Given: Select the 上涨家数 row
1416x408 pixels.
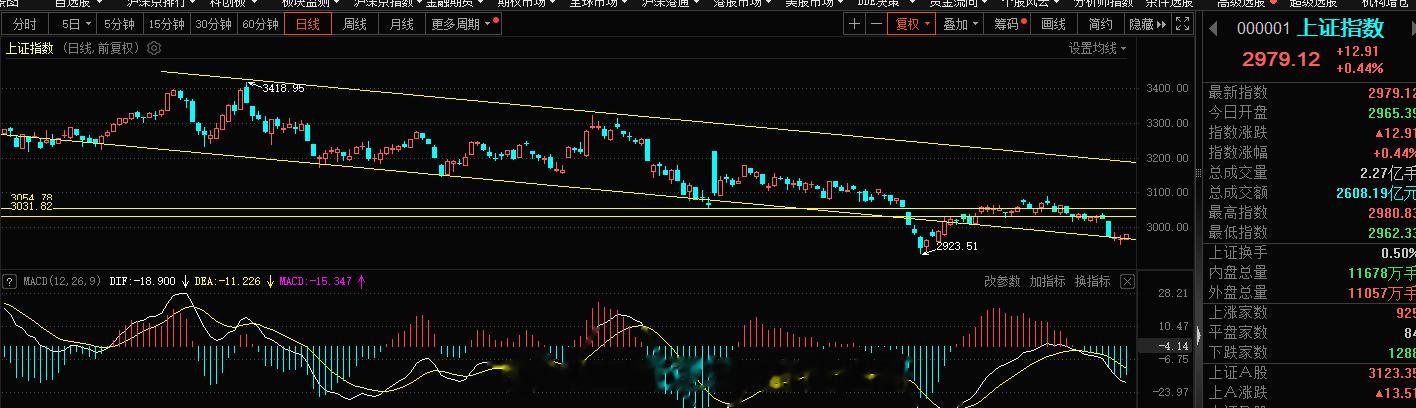Looking at the screenshot, I should [x=1311, y=313].
